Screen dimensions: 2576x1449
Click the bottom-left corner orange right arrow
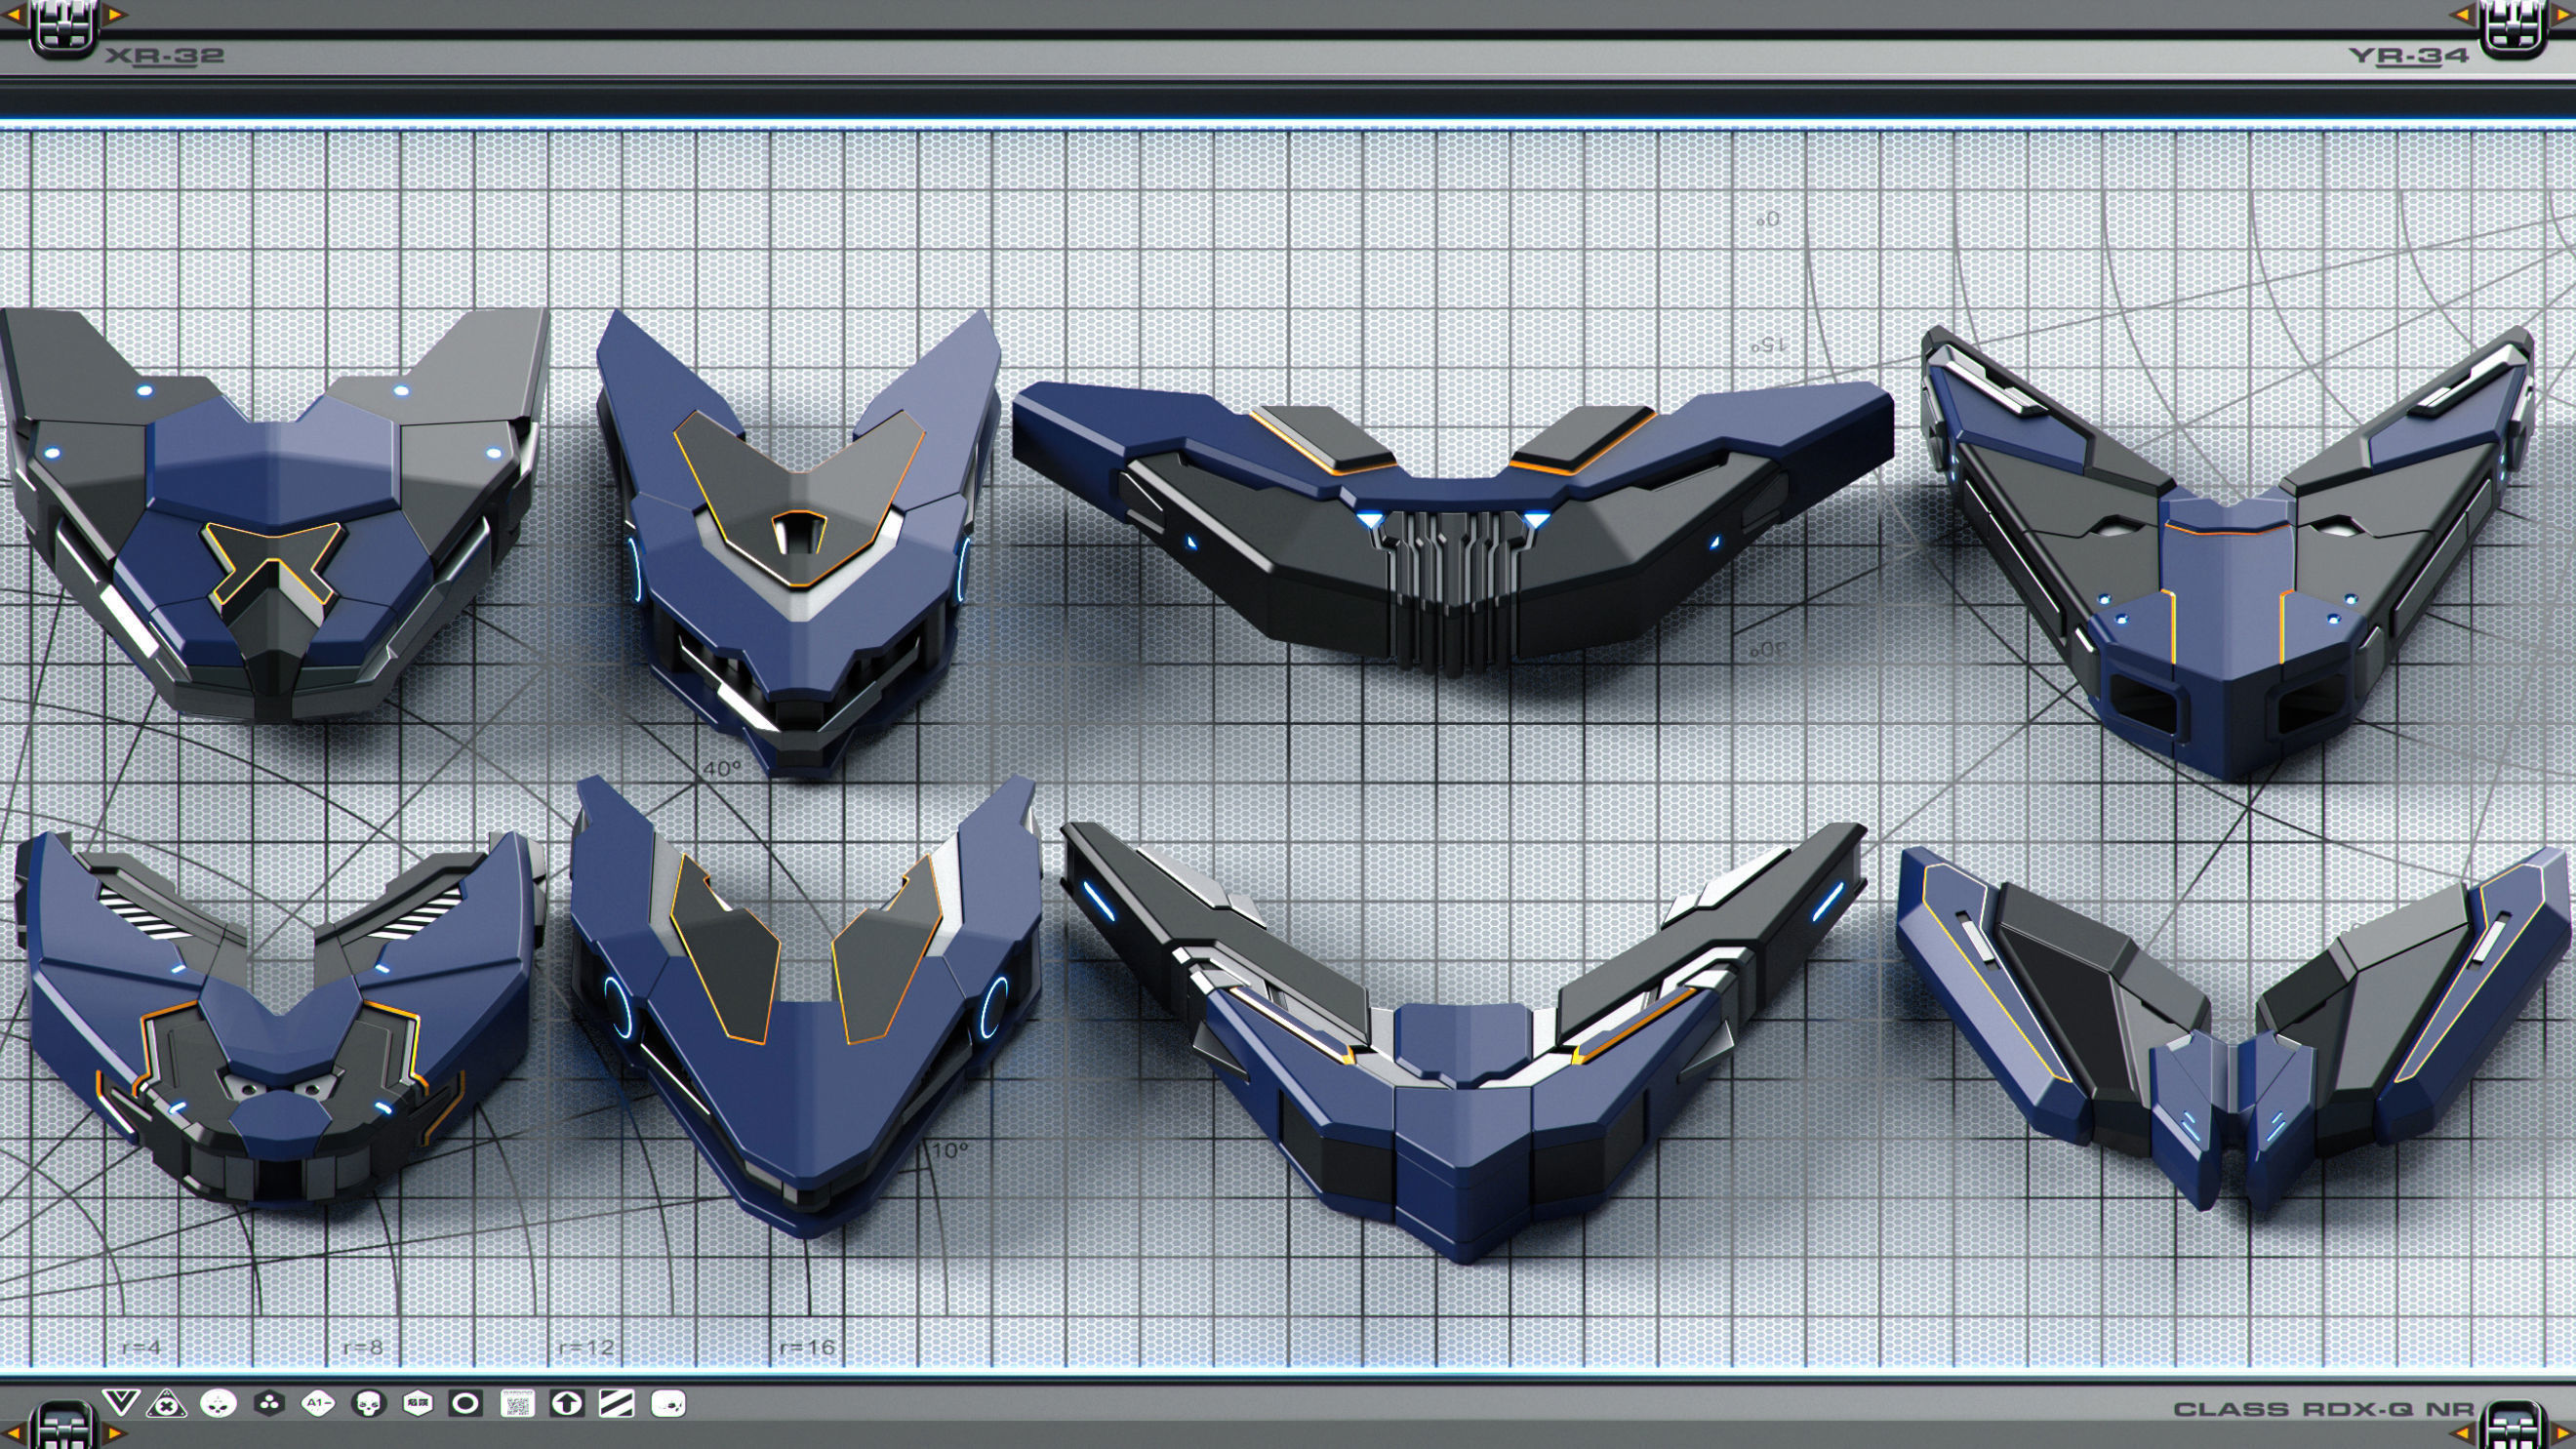[113, 1434]
